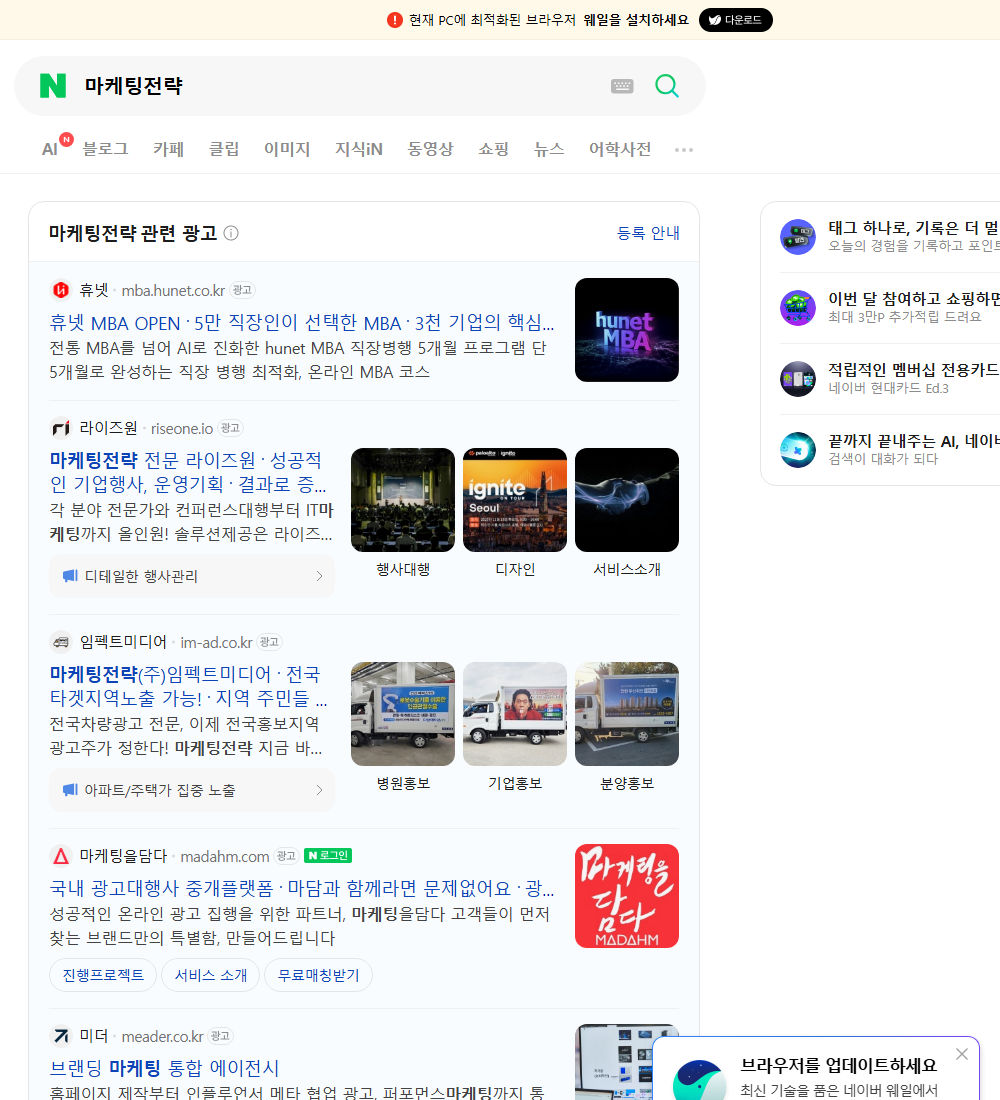Click the red warning icon in top banner

coord(395,20)
